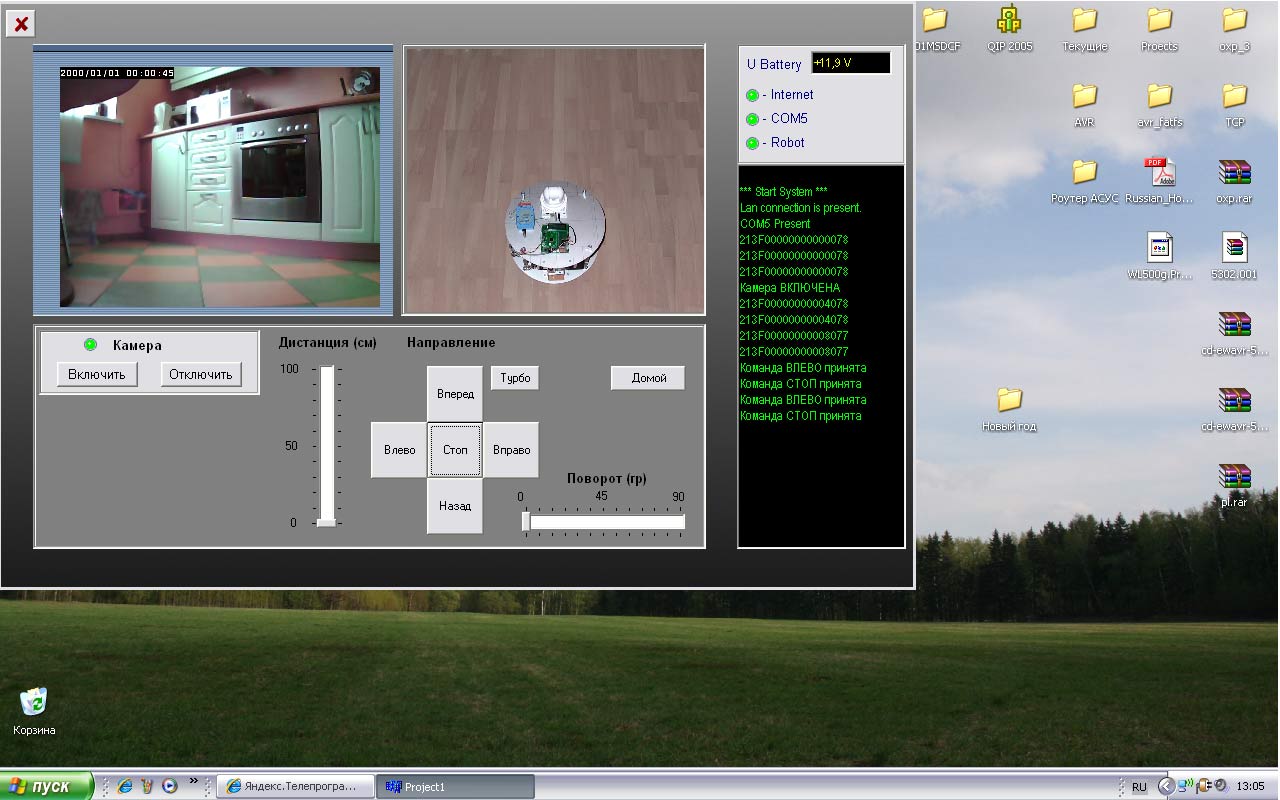Launch Internet Explorer from quick launch

tap(125, 786)
